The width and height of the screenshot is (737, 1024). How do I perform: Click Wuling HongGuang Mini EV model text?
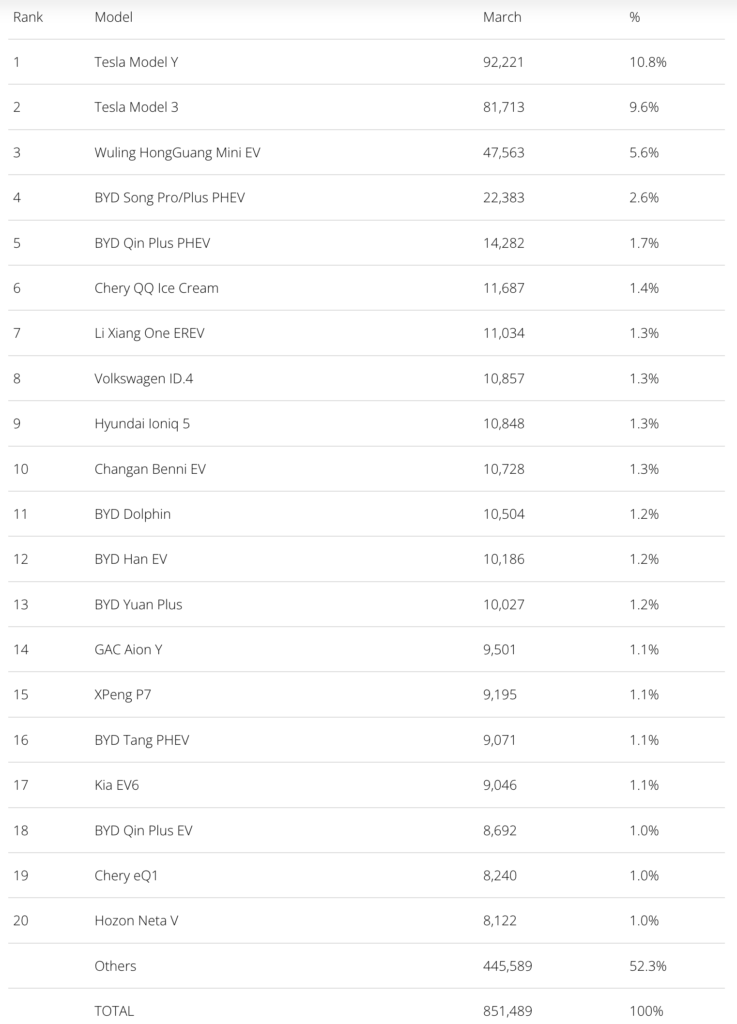pyautogui.click(x=177, y=152)
